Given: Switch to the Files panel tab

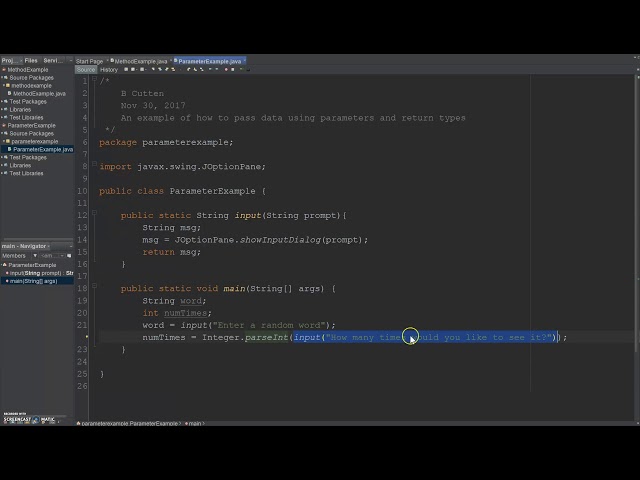Looking at the screenshot, I should click(31, 60).
